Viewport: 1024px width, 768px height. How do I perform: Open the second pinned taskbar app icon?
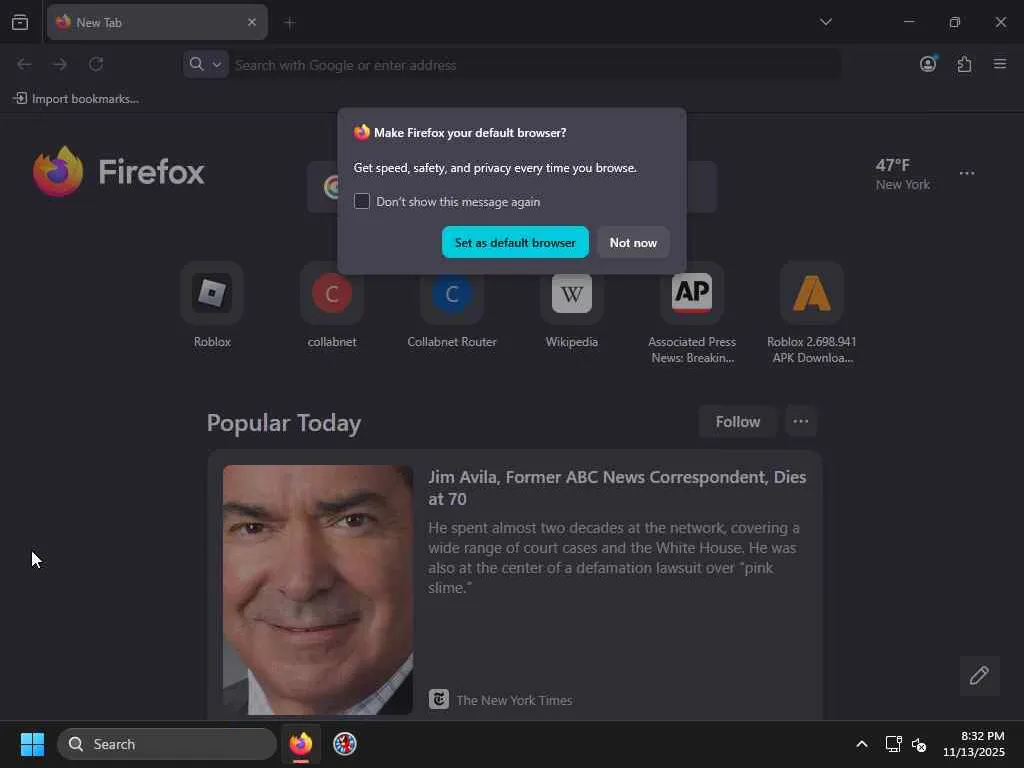coord(345,744)
